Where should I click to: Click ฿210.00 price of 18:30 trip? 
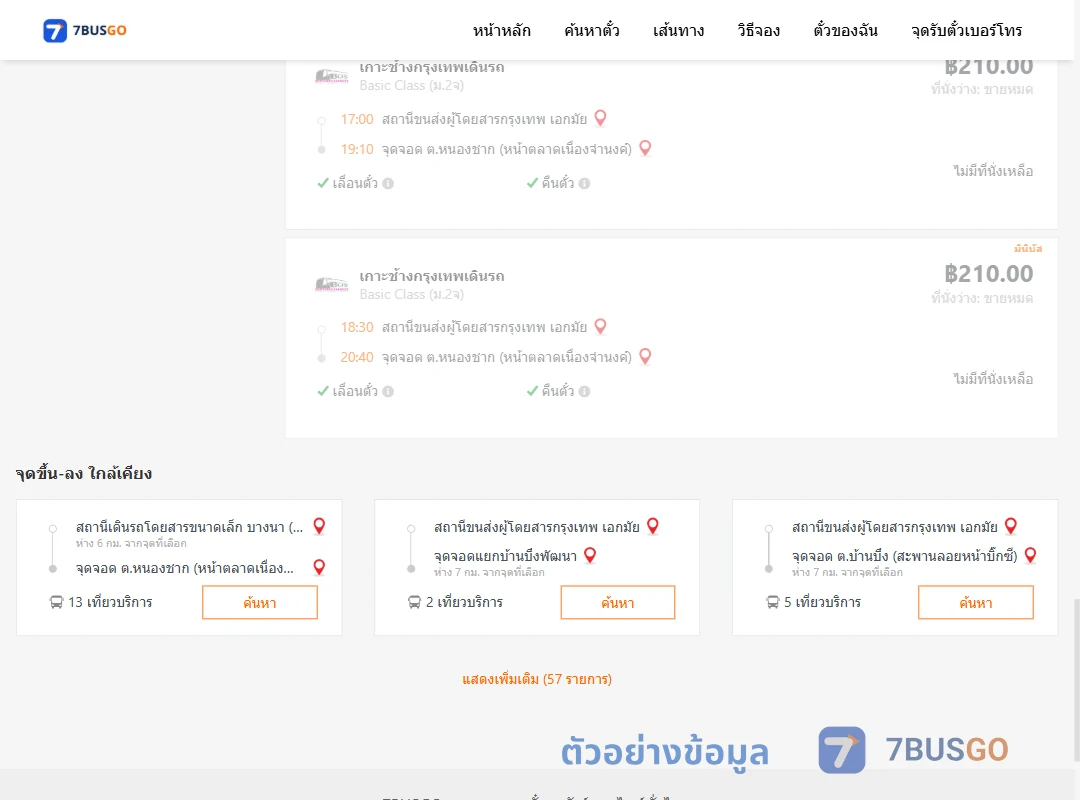(x=988, y=274)
